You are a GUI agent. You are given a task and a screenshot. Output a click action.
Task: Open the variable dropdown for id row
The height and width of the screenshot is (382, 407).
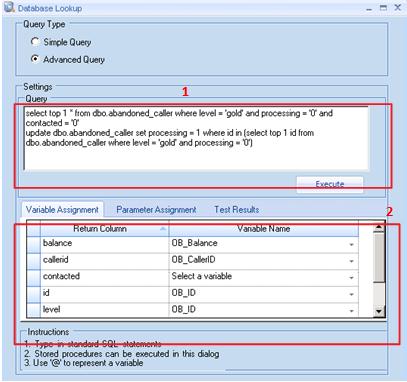pos(351,294)
